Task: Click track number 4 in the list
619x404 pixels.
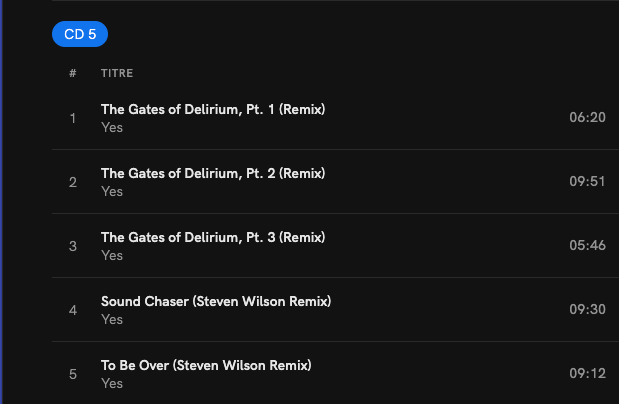Action: coord(73,310)
